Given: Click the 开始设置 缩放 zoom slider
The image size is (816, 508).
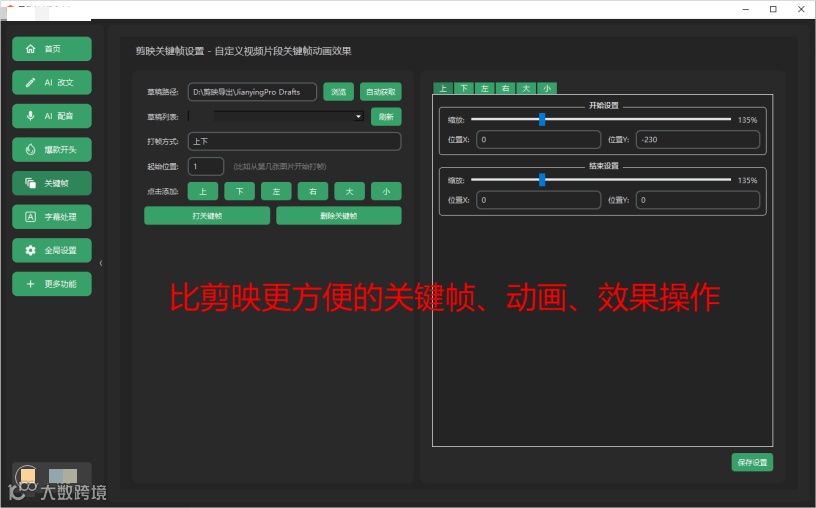Looking at the screenshot, I should coord(601,120).
